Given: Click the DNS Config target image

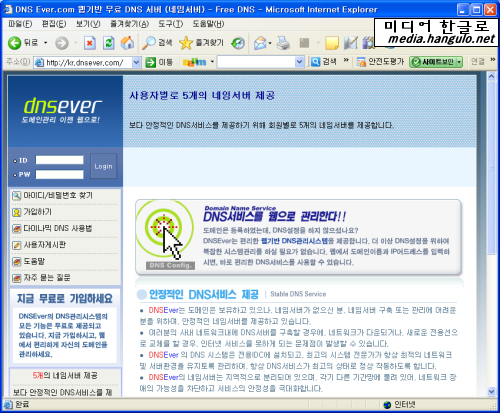Looking at the screenshot, I should tap(165, 235).
